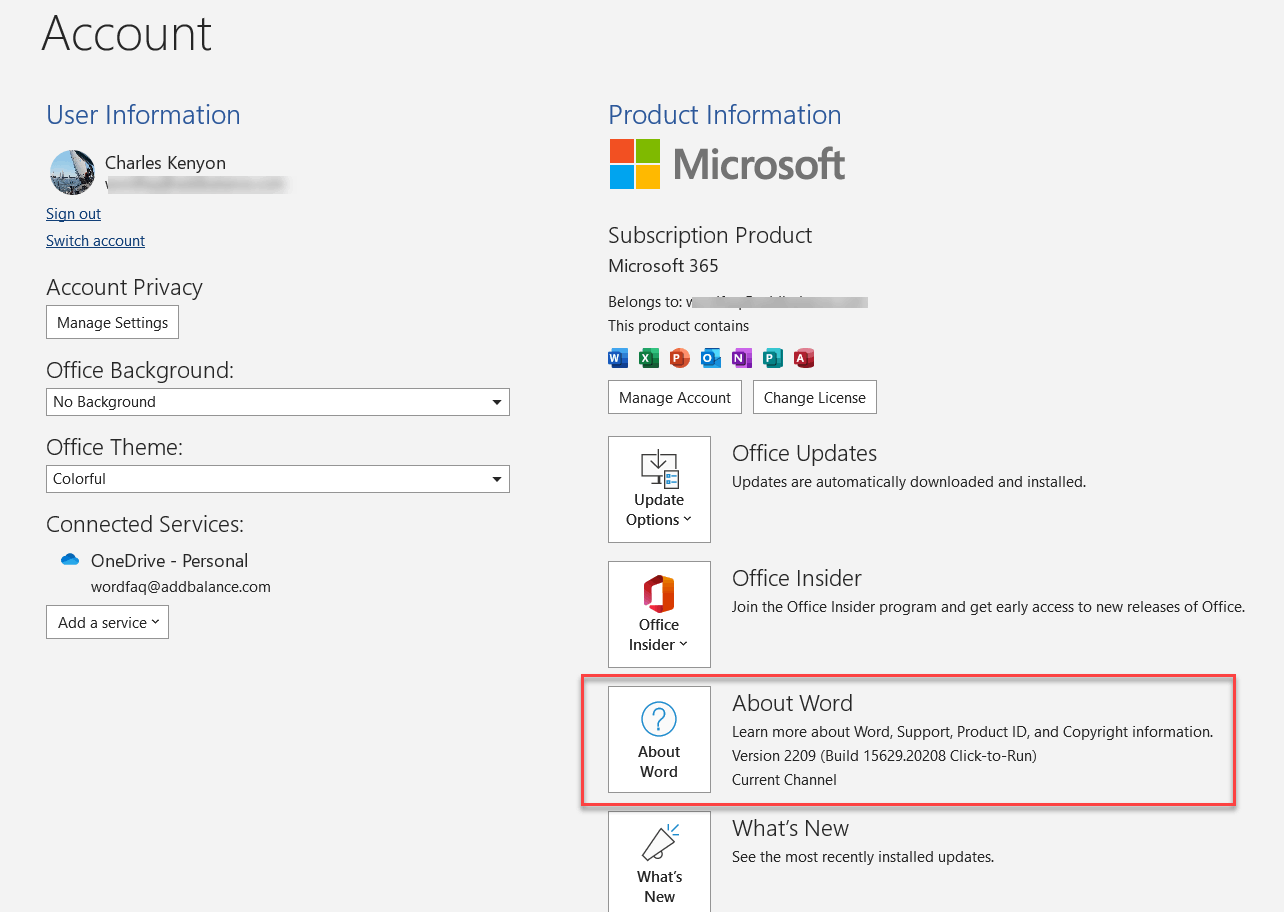1284x912 pixels.
Task: Click the User Information heading
Action: click(x=143, y=115)
